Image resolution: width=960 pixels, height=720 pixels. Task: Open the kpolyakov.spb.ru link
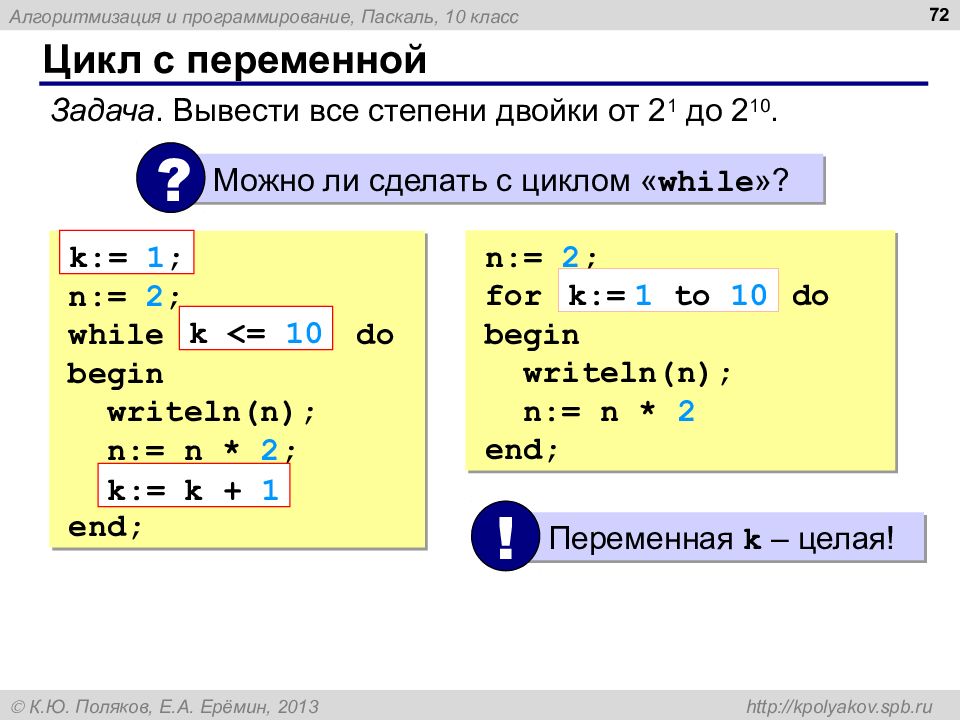click(x=839, y=707)
